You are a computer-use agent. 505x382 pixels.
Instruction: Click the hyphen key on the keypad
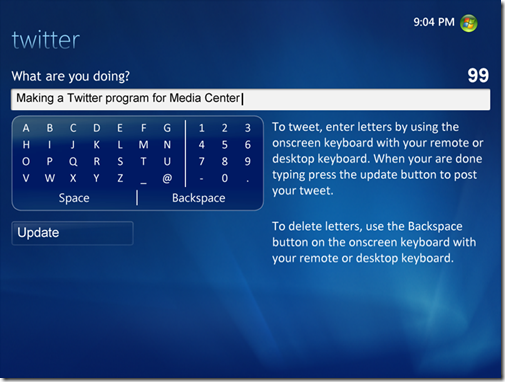201,179
